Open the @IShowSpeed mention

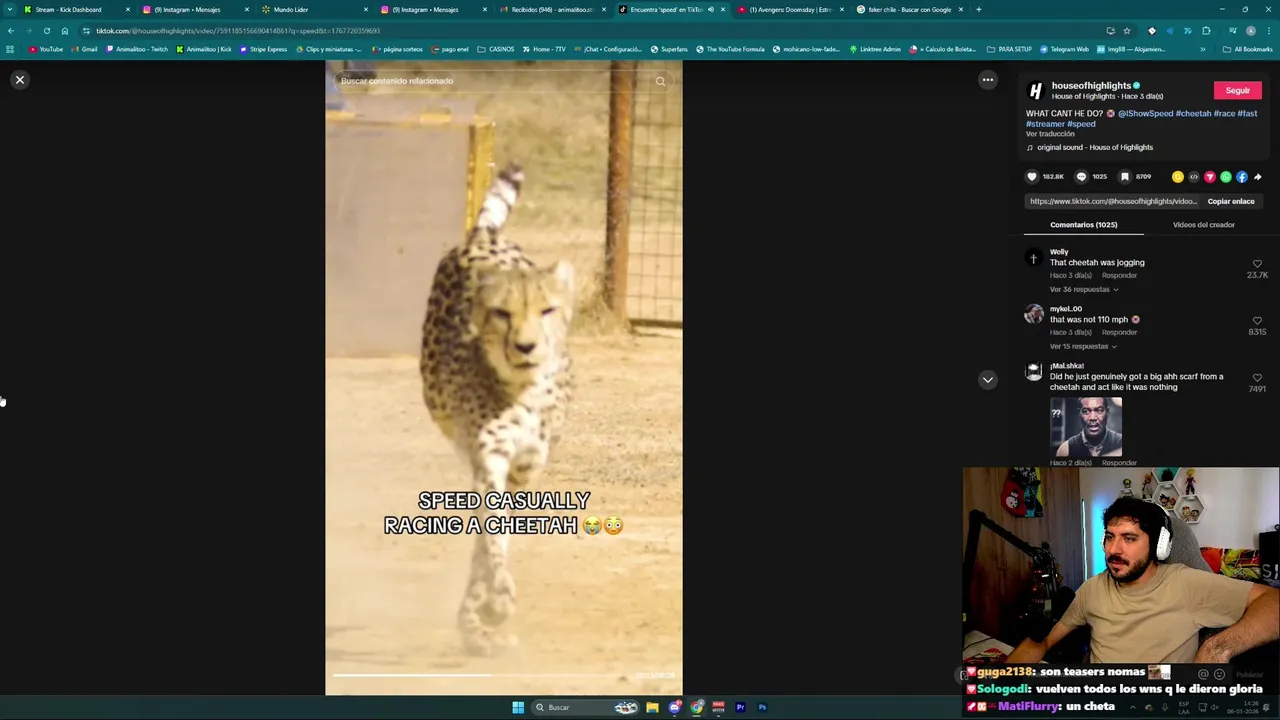pyautogui.click(x=1145, y=114)
